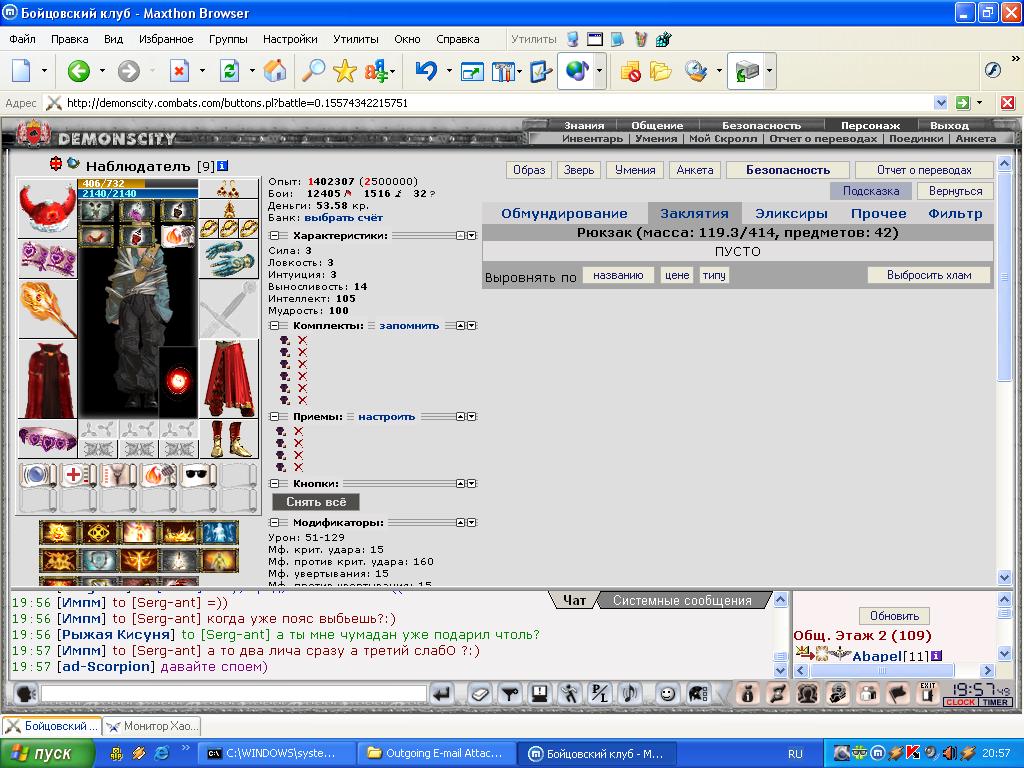
Task: Delete the last Комплекты set via red X
Action: pos(302,400)
